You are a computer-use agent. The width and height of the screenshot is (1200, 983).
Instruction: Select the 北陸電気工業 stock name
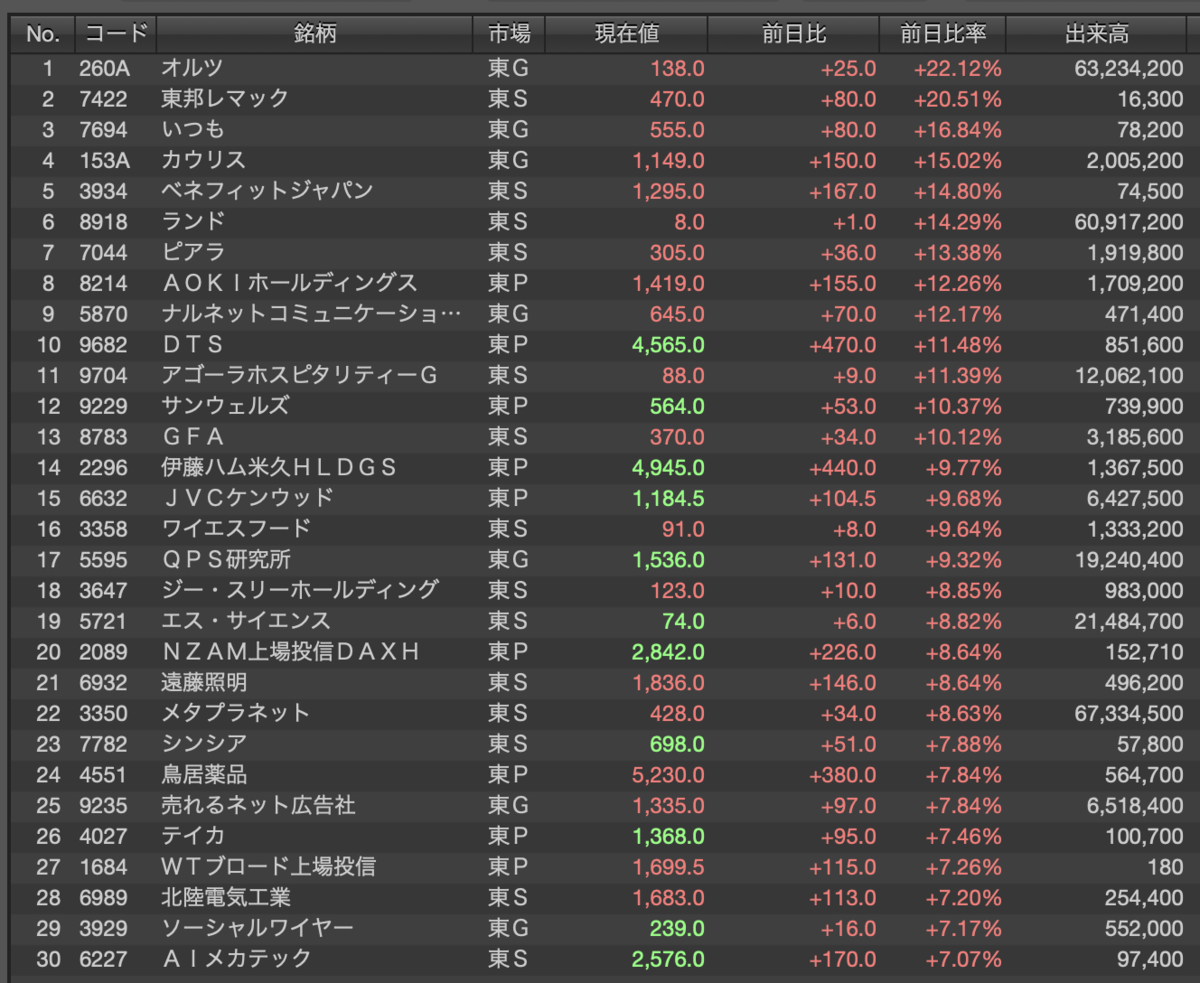tap(226, 897)
